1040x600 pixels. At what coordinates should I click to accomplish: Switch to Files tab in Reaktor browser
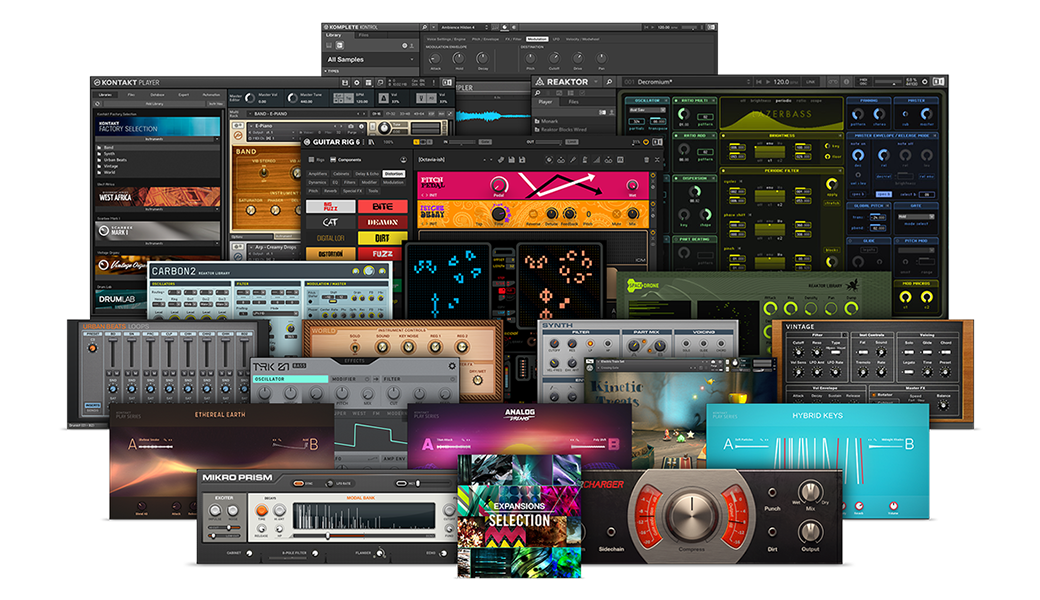pos(574,102)
